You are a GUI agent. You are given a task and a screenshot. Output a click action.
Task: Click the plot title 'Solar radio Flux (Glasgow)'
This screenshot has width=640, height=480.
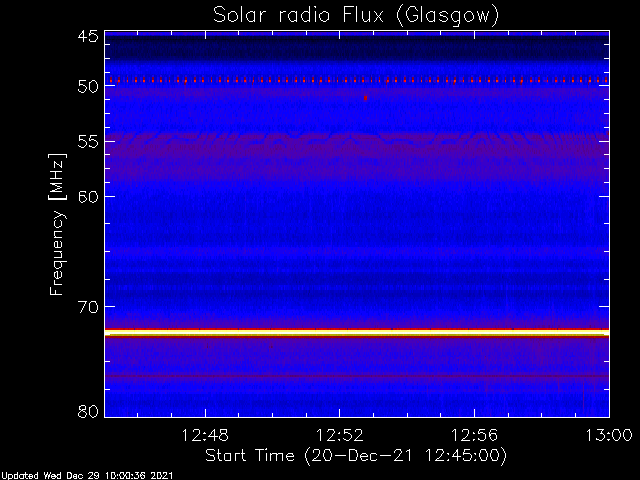click(356, 16)
